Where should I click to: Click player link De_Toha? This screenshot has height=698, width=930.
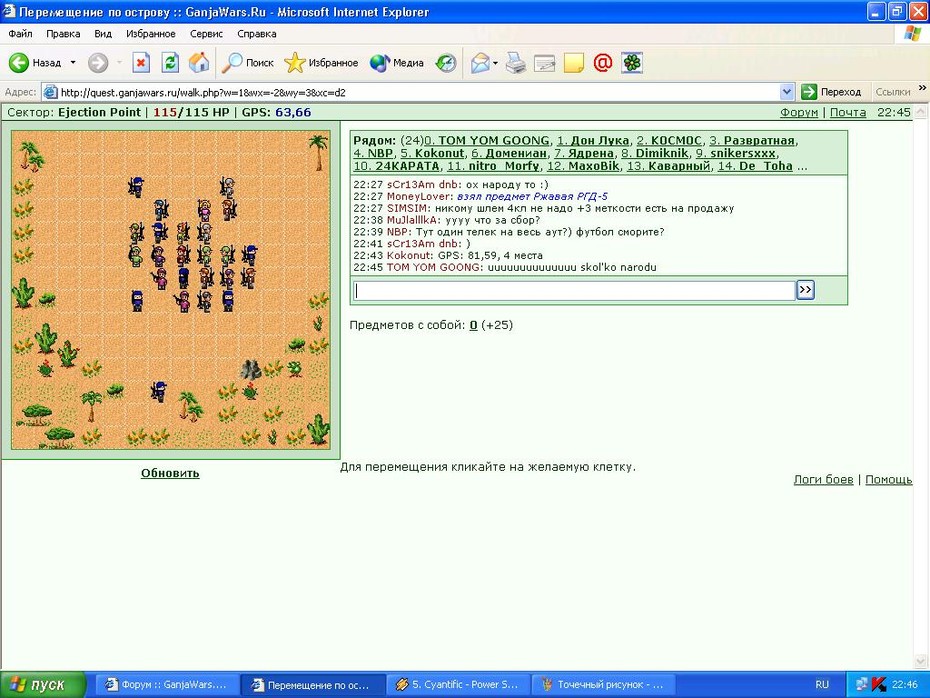tap(755, 166)
